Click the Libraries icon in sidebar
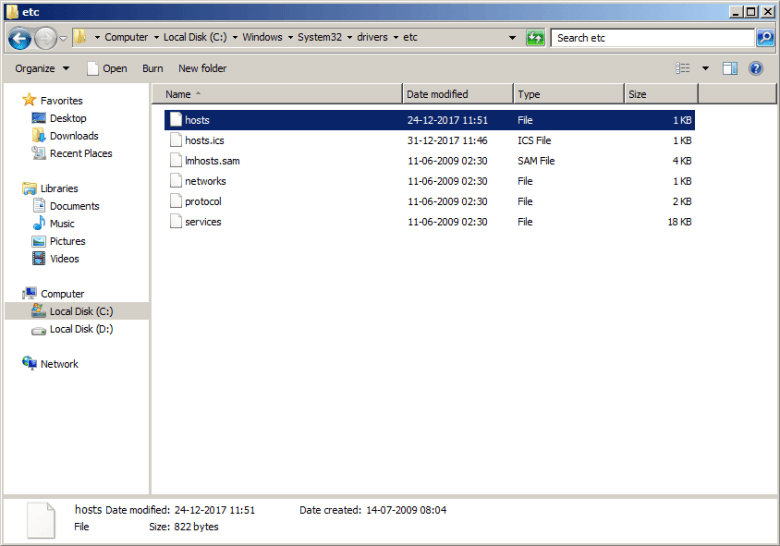 [x=29, y=188]
